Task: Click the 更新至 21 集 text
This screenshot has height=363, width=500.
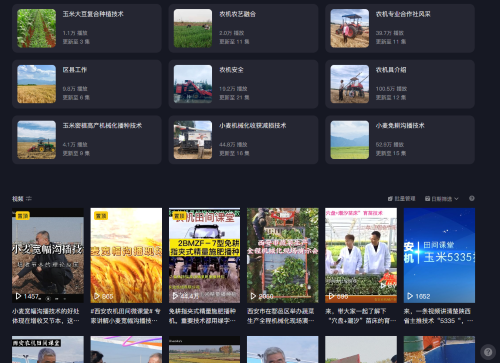Action: tap(234, 97)
